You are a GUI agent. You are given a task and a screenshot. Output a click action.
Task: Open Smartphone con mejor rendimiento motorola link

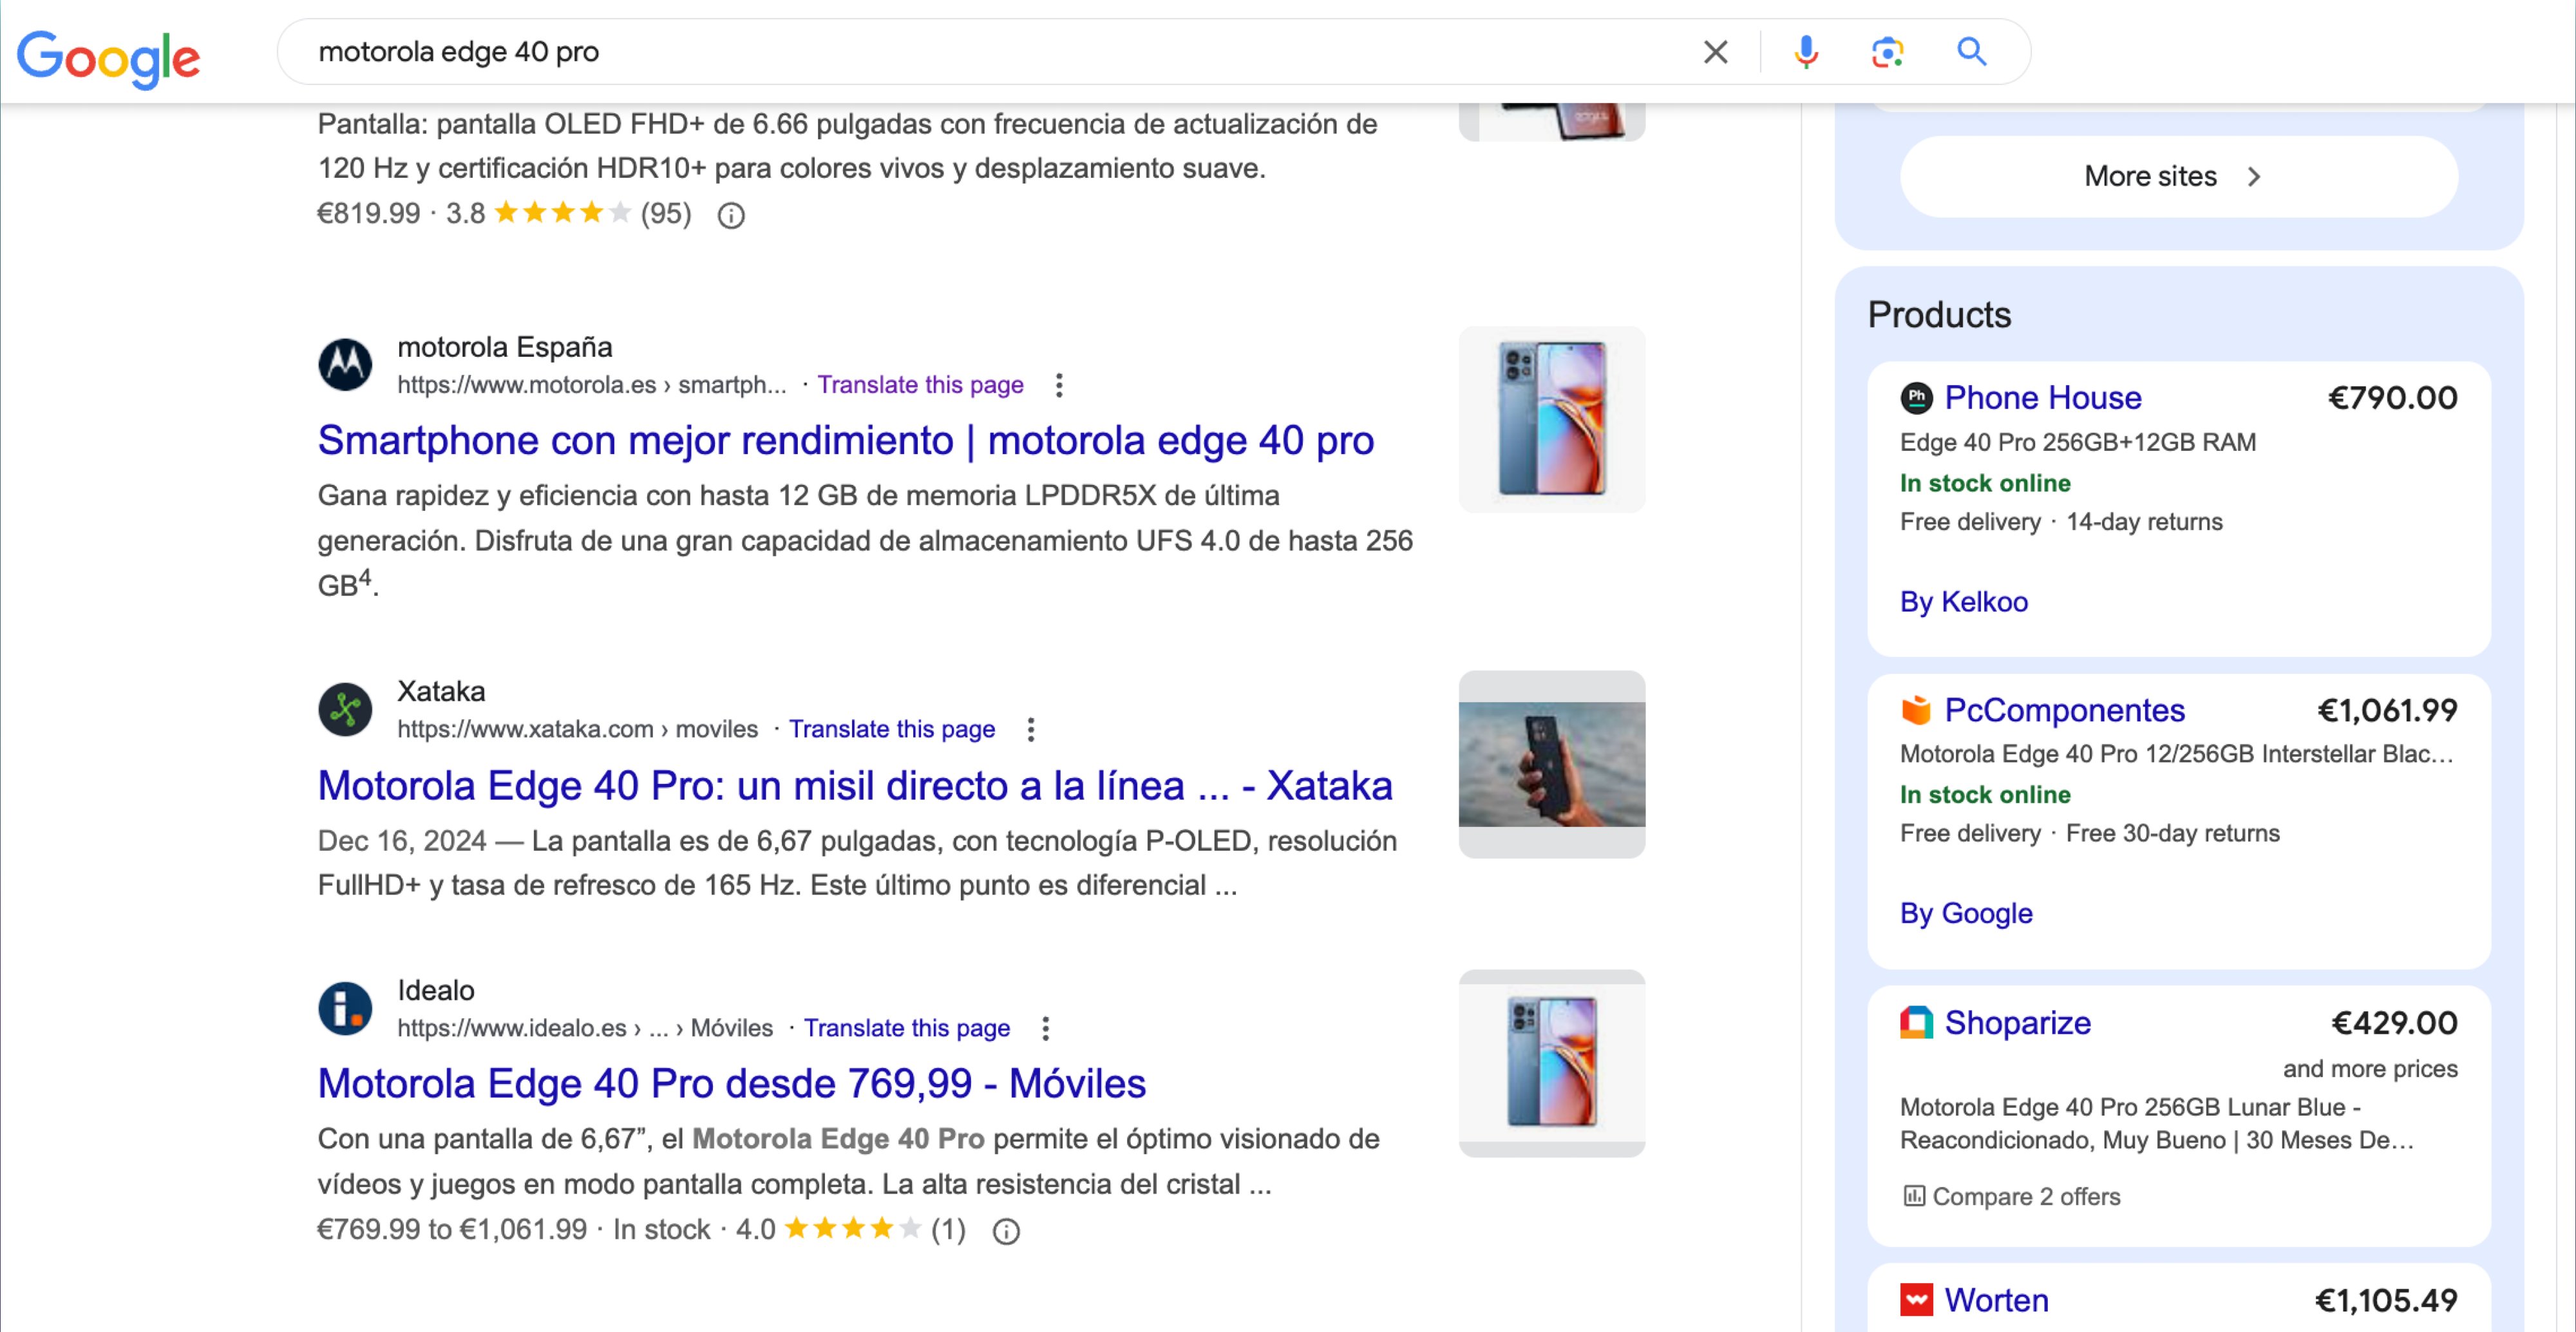[x=845, y=440]
